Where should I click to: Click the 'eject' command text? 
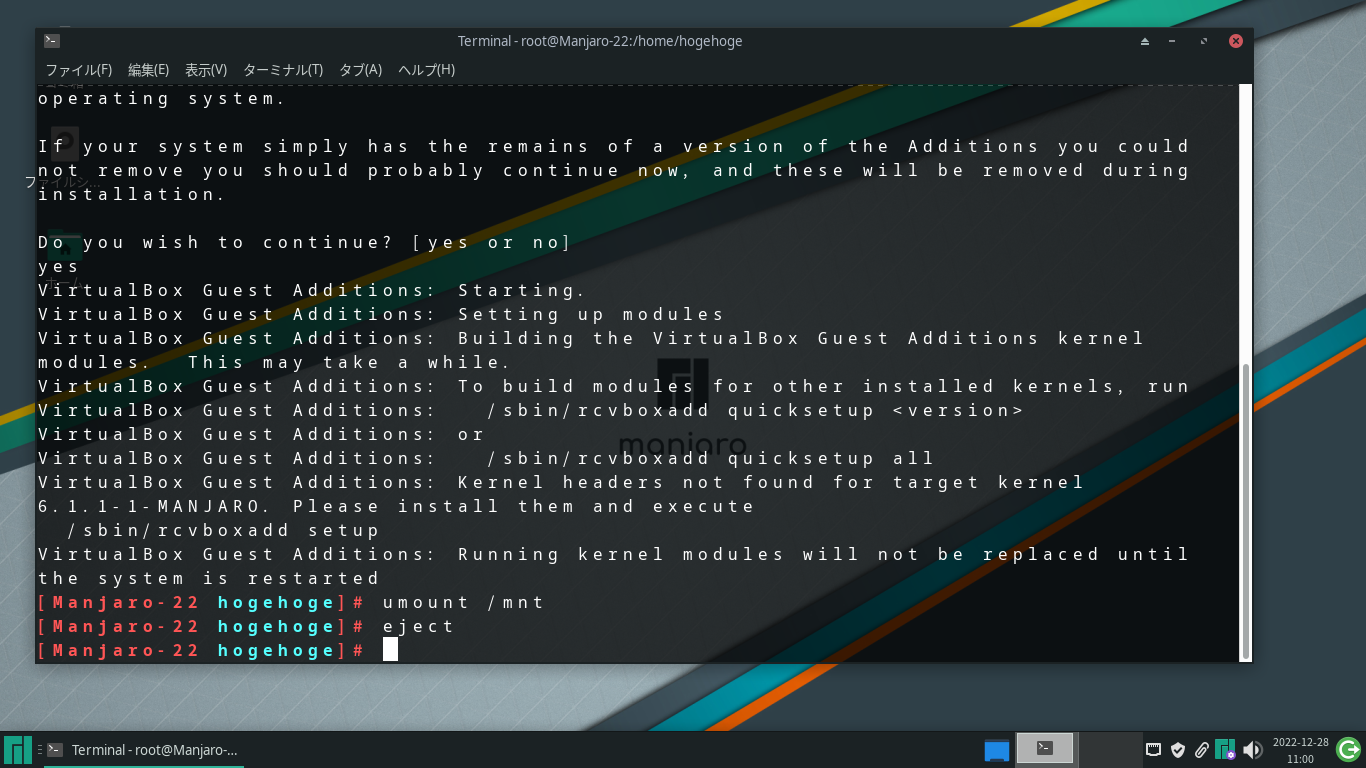[418, 626]
